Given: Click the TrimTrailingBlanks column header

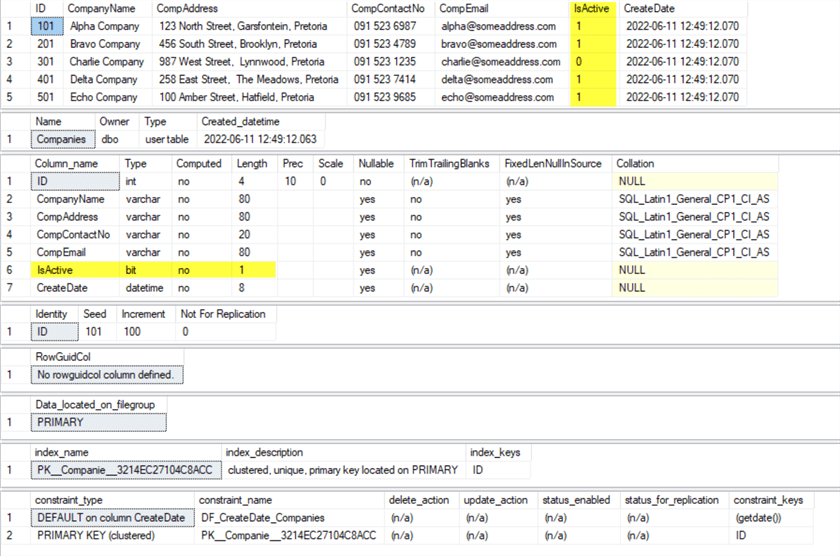Looking at the screenshot, I should tap(449, 163).
